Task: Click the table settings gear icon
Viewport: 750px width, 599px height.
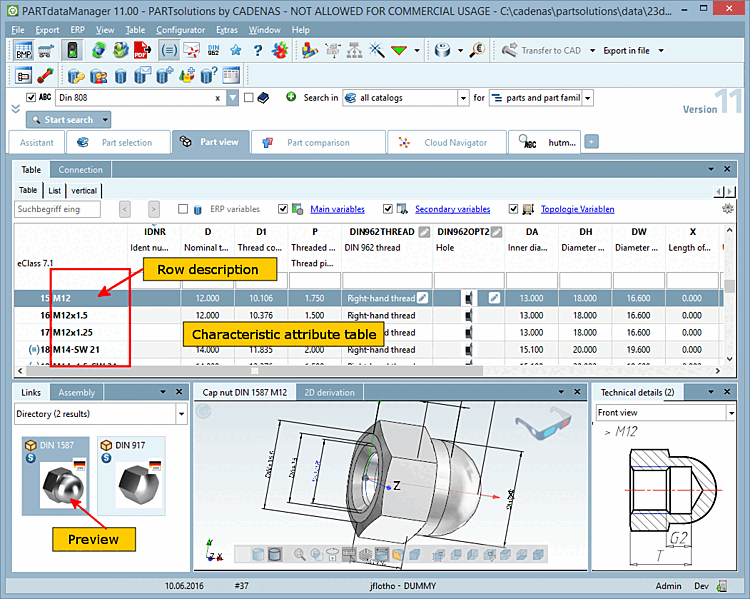Action: [728, 209]
